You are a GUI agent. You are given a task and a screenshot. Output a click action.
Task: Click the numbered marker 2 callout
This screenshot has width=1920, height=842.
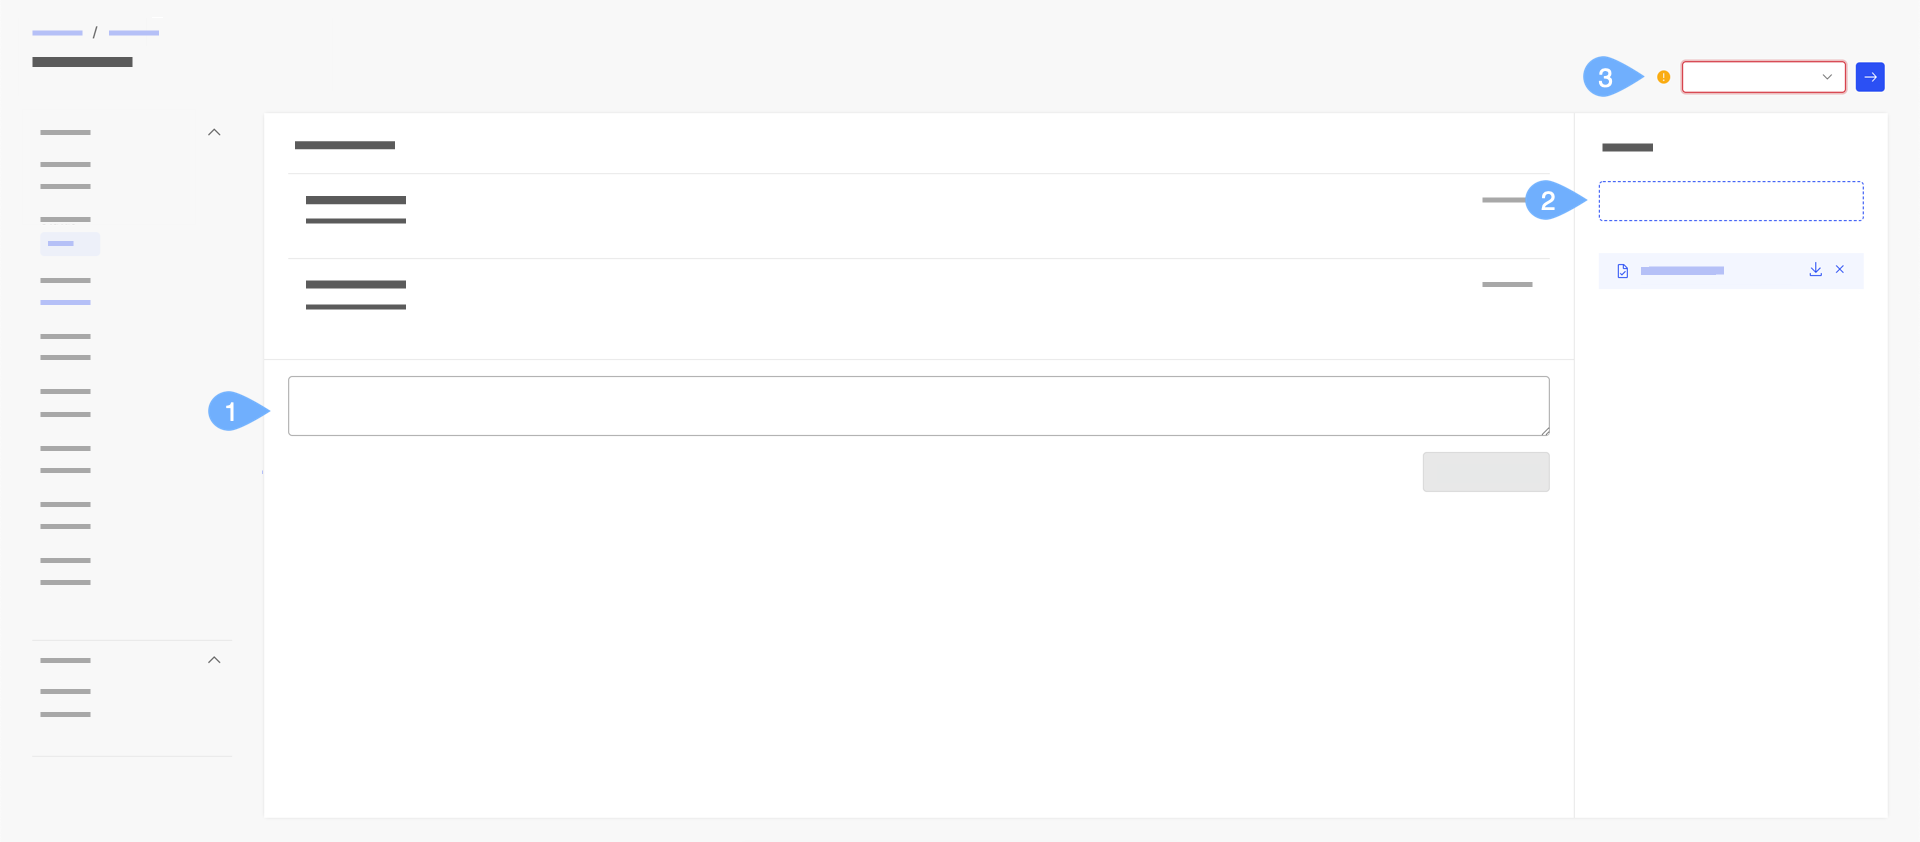1548,201
